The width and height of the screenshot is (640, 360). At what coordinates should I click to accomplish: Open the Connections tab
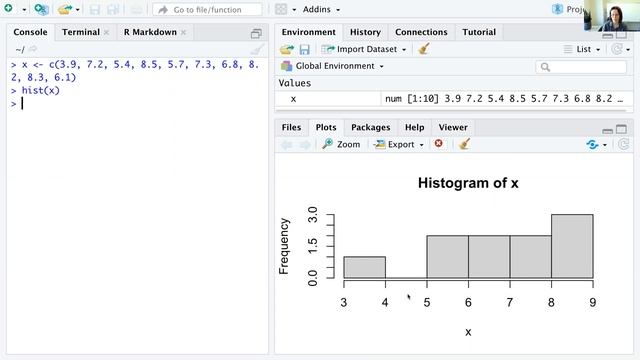point(421,32)
